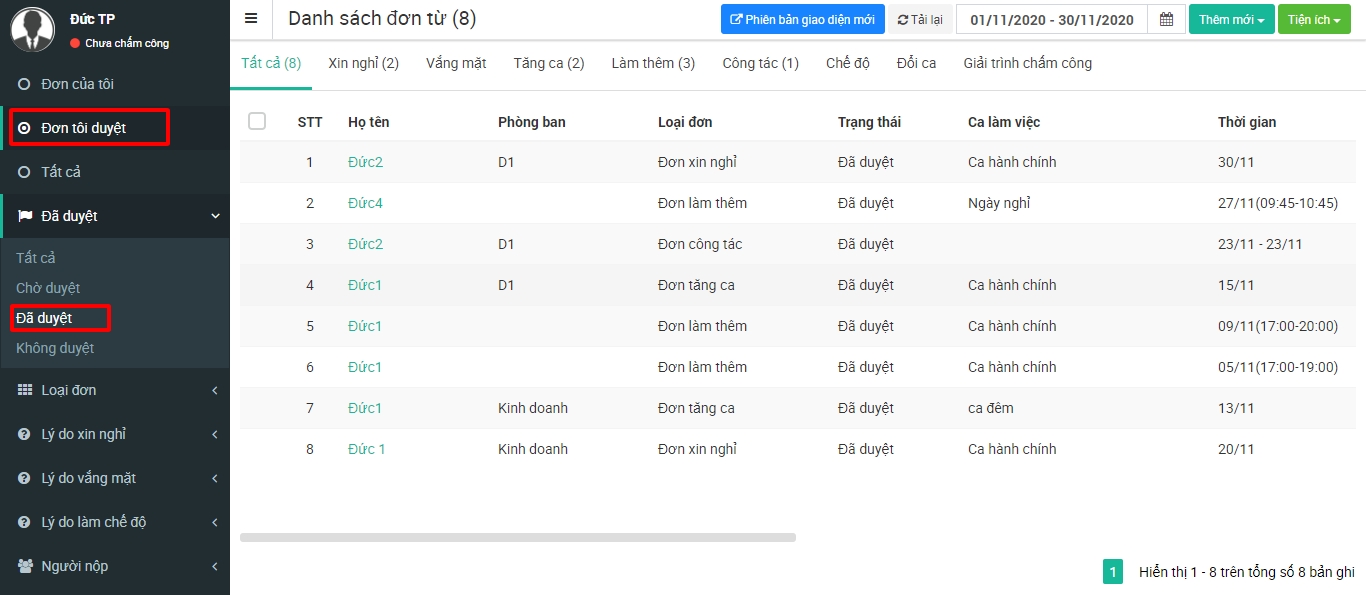Tick the select-all checkbox in table header
Image resolution: width=1366 pixels, height=595 pixels.
(257, 121)
